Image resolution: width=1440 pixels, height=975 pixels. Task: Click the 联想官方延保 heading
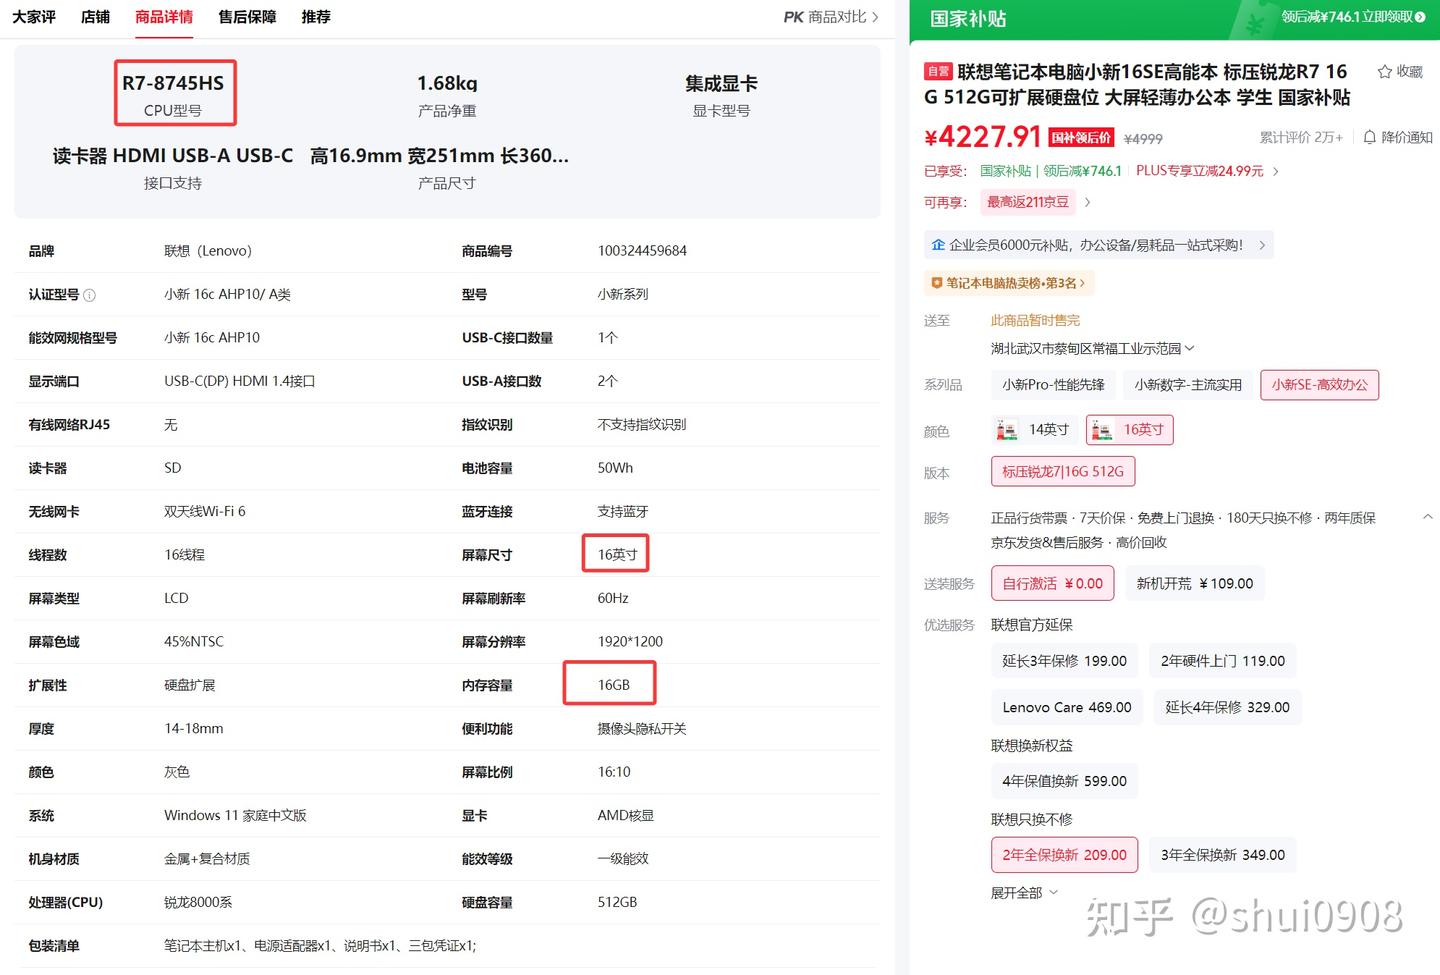click(1032, 625)
